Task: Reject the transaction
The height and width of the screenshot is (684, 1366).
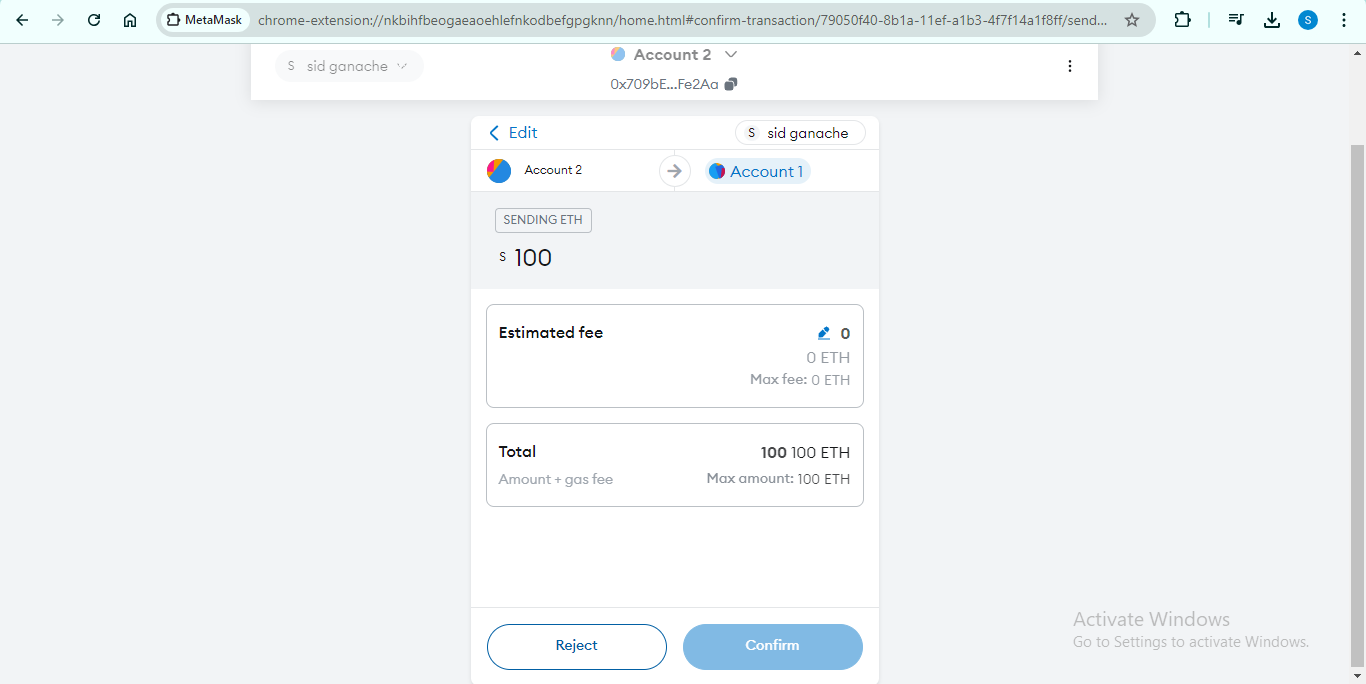Action: 576,646
